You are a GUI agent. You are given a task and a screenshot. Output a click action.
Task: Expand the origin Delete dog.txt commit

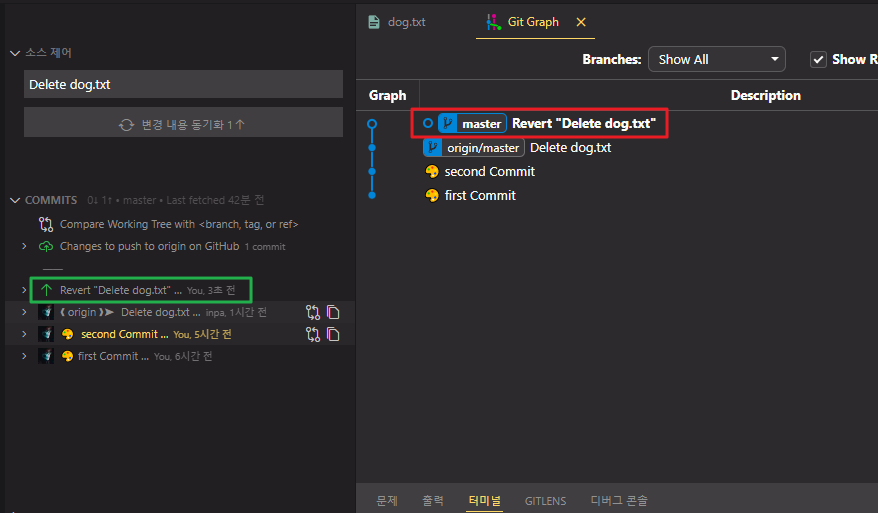[x=24, y=312]
